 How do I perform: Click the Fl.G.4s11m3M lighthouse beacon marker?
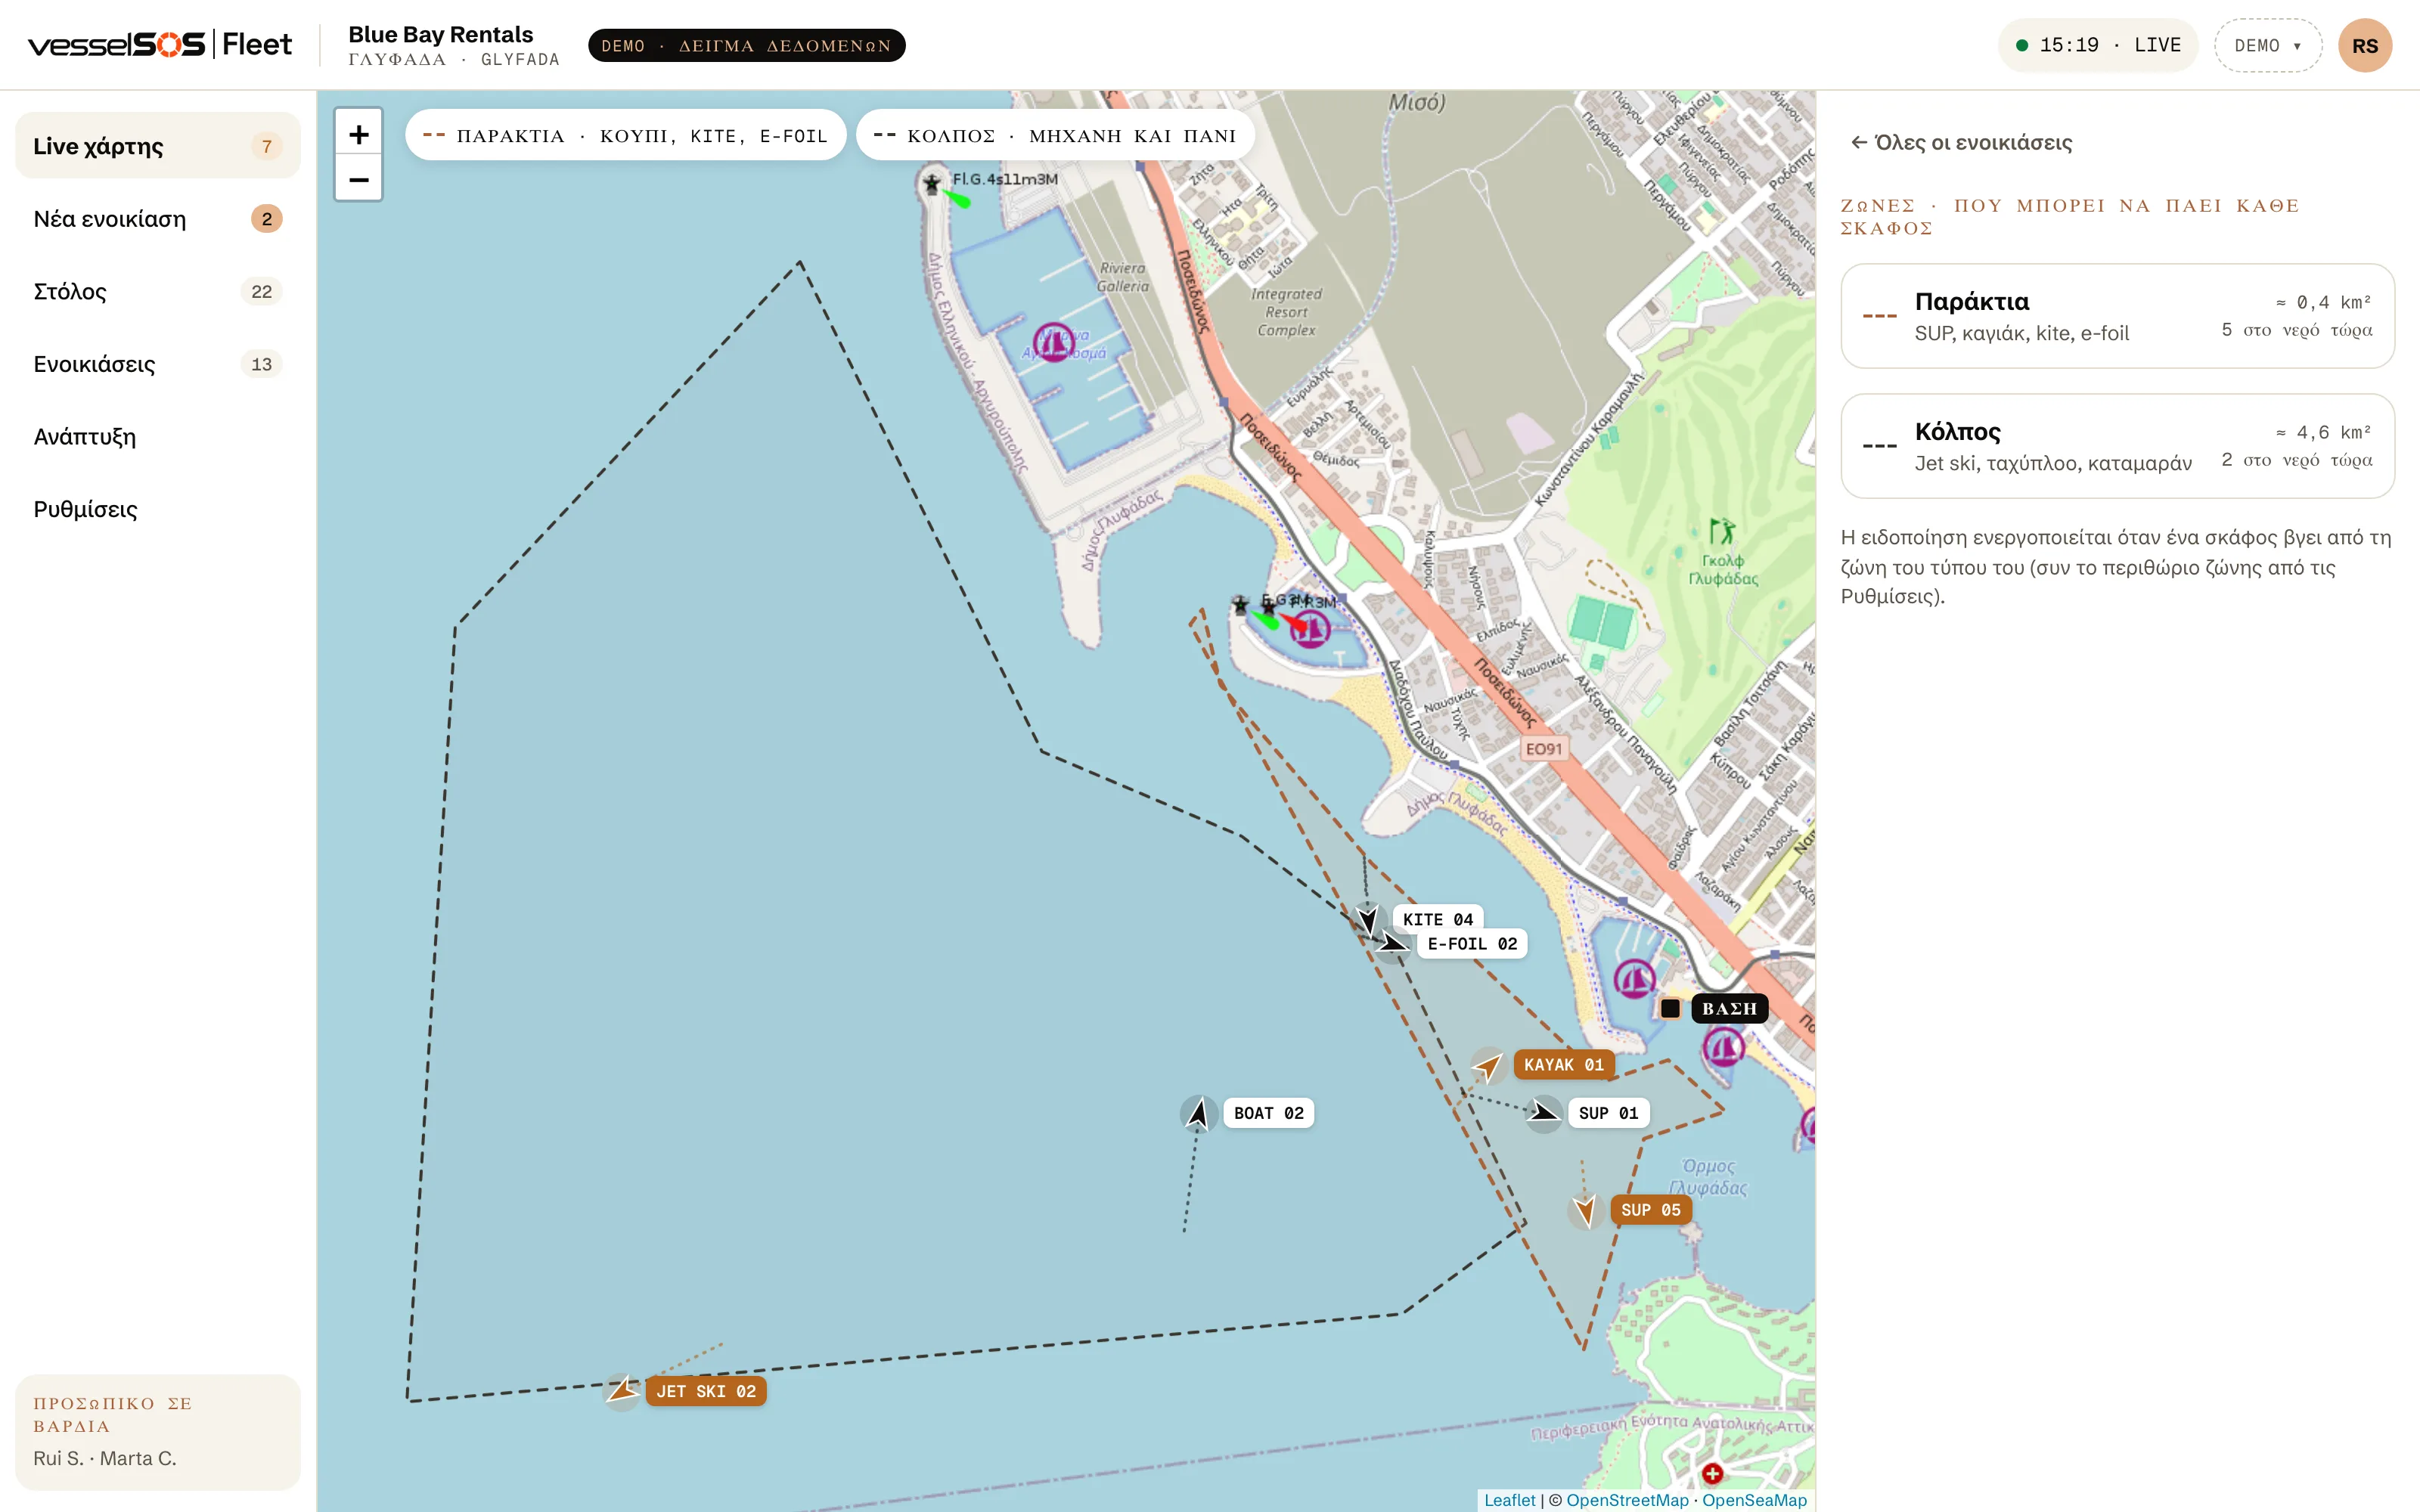pos(932,184)
